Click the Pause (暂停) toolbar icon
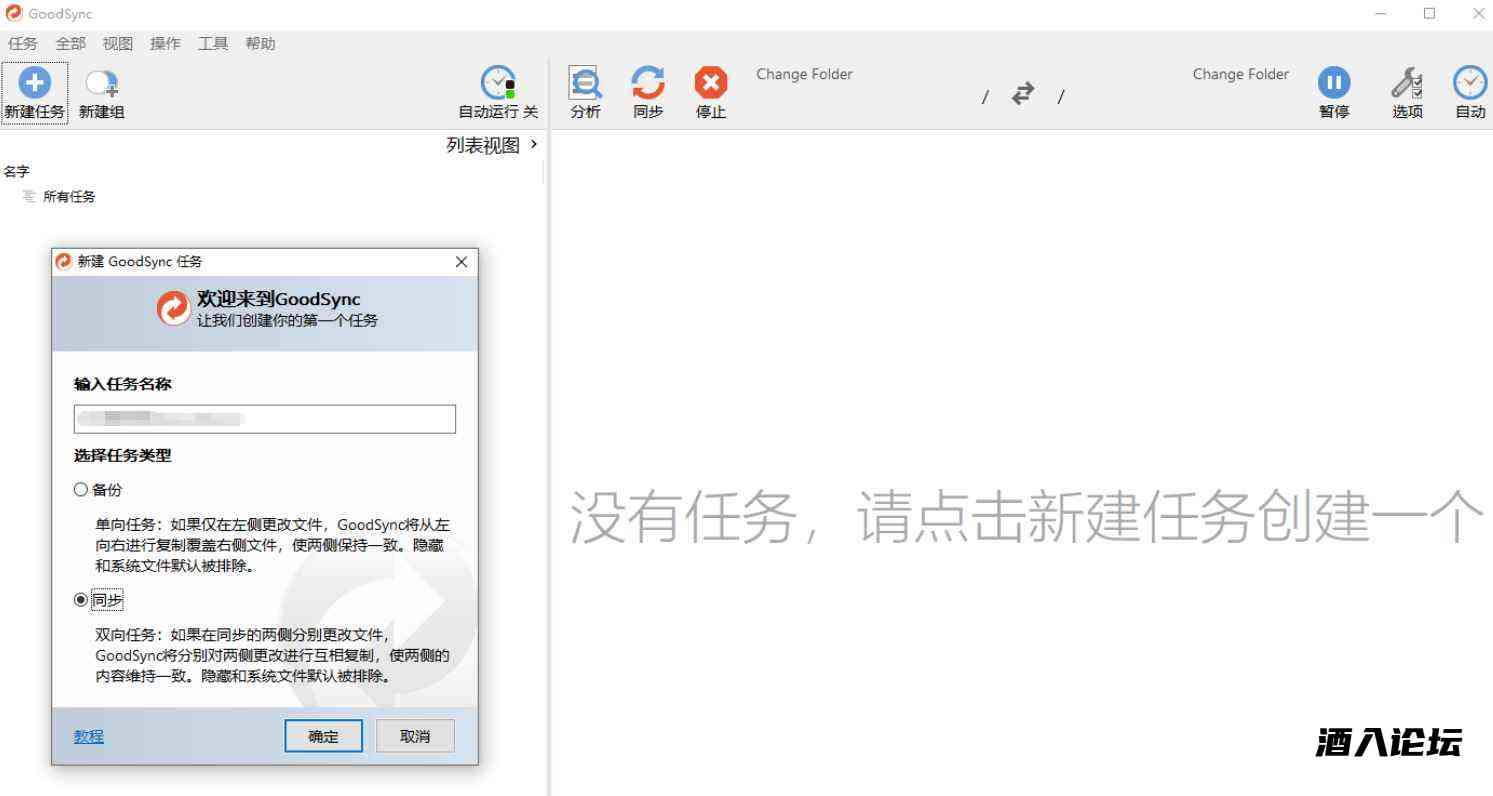The image size is (1493, 796). point(1333,83)
